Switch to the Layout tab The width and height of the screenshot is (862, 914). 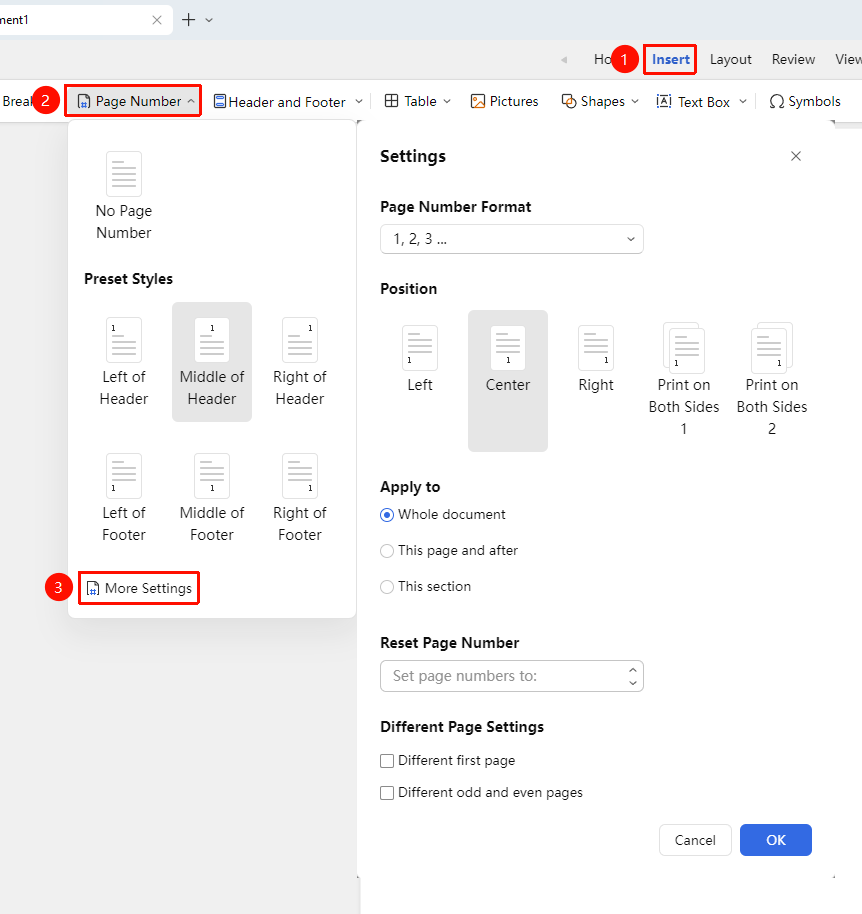pyautogui.click(x=730, y=59)
